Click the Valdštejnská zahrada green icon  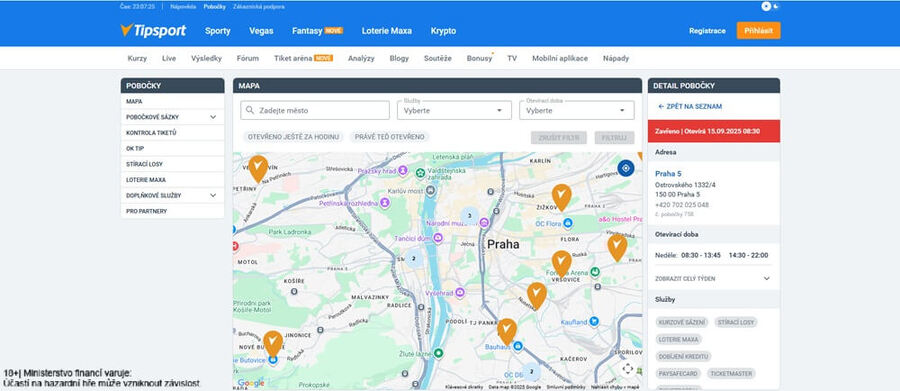click(421, 172)
